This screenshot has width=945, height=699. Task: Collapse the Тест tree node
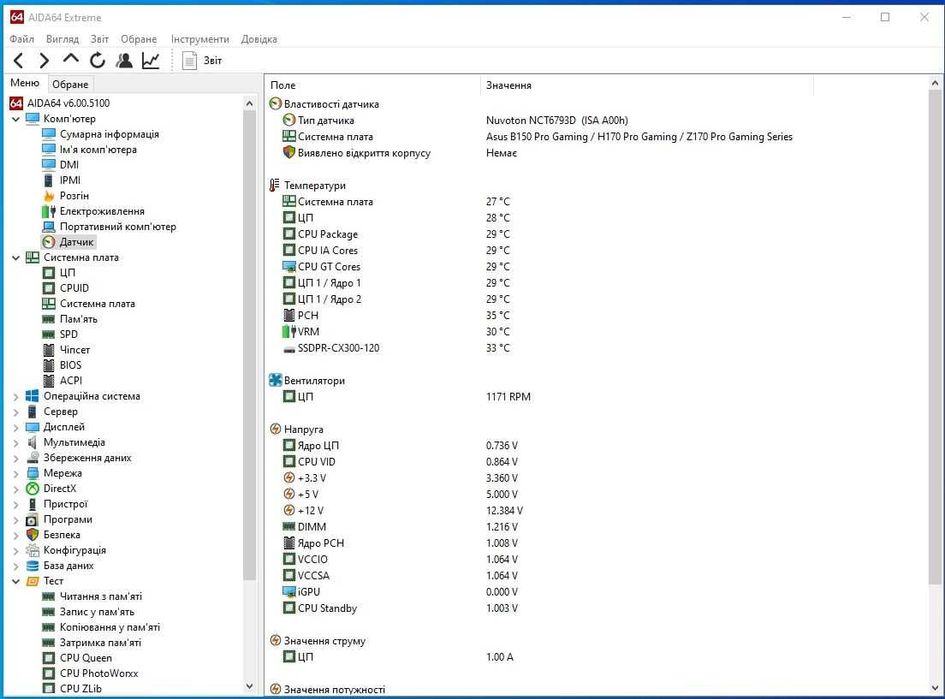[16, 581]
